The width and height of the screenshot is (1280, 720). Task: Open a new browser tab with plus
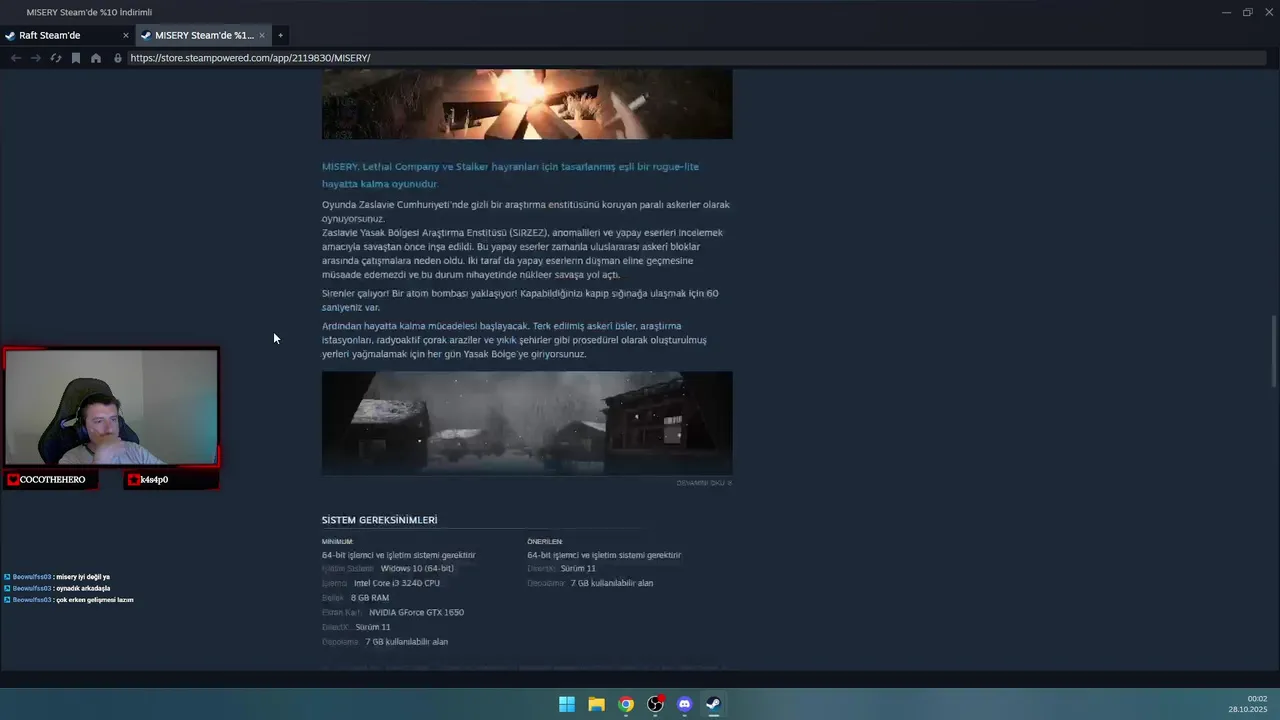point(280,35)
